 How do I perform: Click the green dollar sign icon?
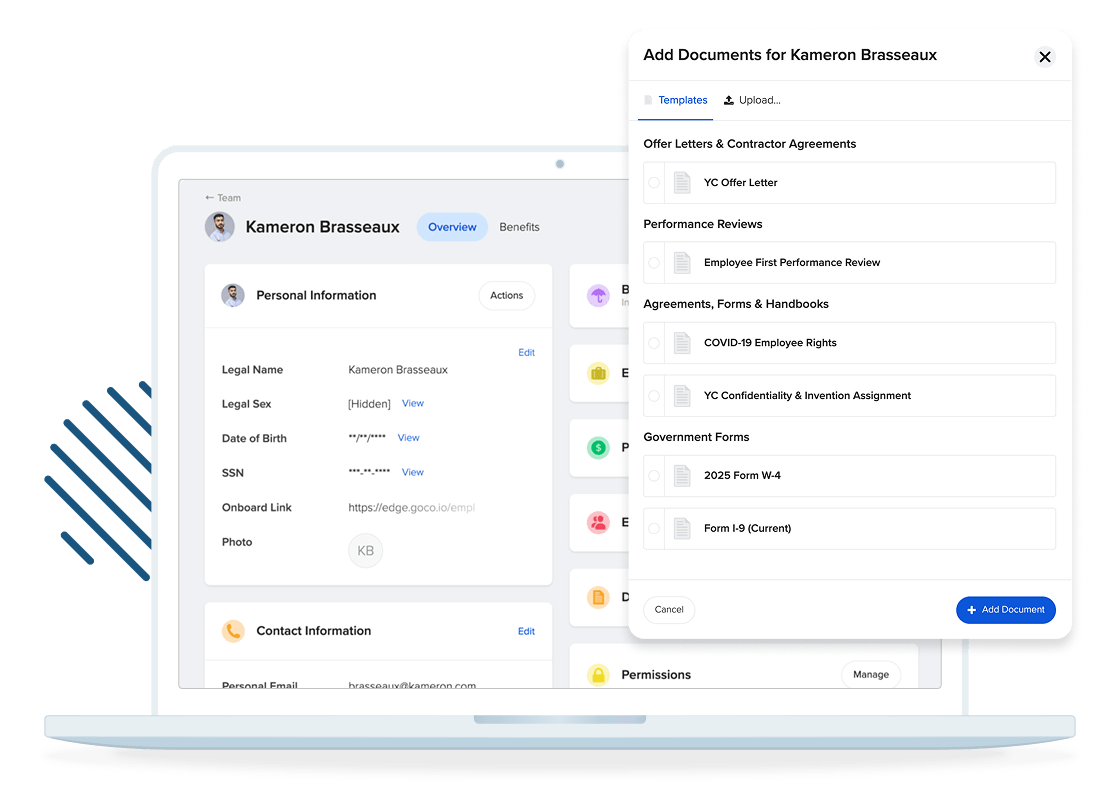point(598,448)
